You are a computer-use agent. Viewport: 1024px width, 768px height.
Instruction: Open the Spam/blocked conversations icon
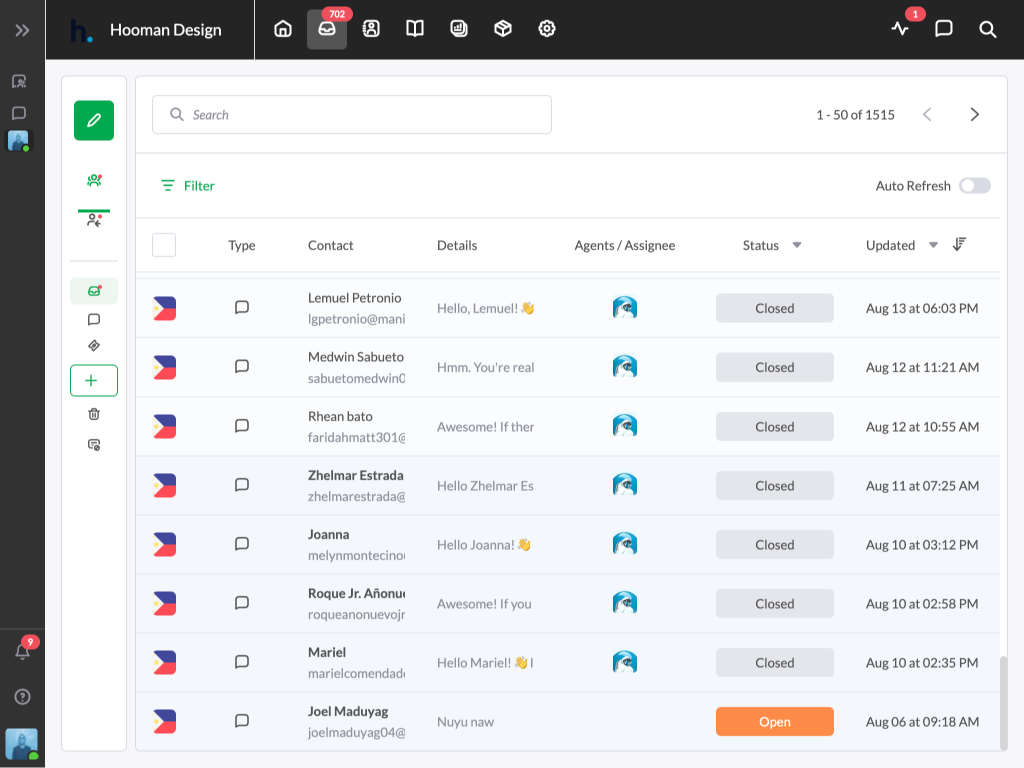tap(93, 445)
